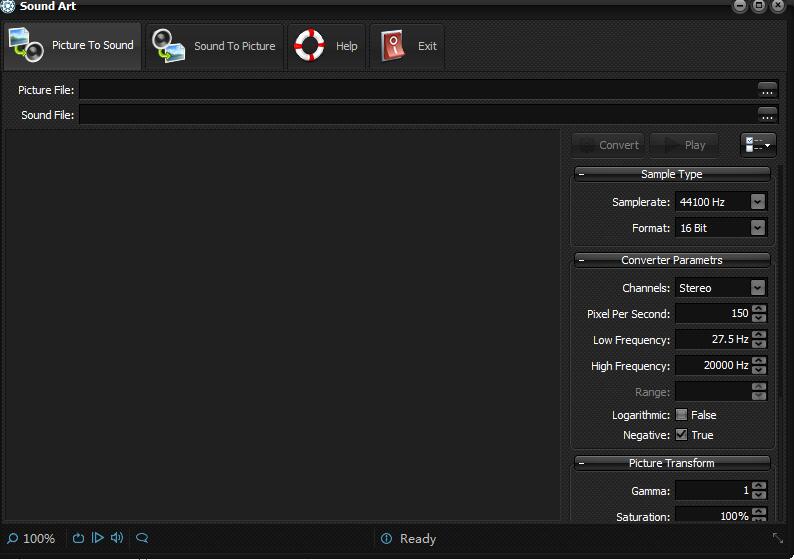The image size is (794, 560).
Task: Click the Picture To Sound icon image
Action: (x=26, y=45)
